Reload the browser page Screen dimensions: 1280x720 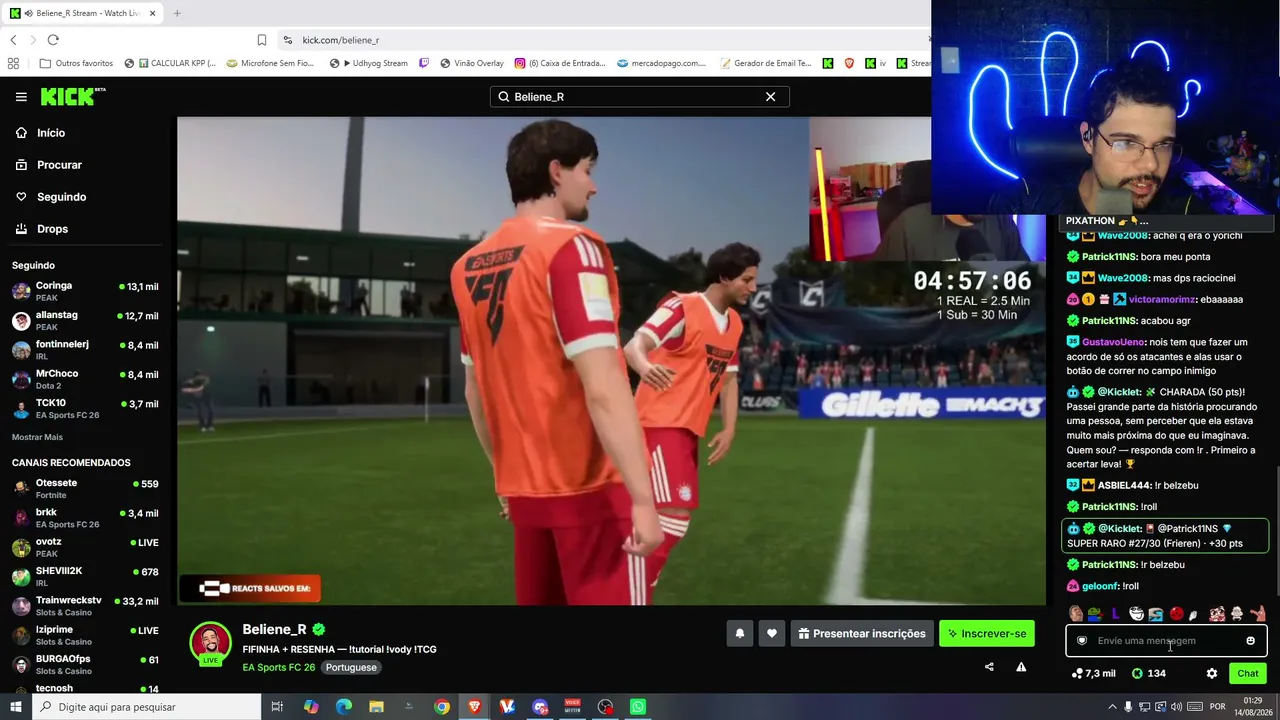(53, 40)
